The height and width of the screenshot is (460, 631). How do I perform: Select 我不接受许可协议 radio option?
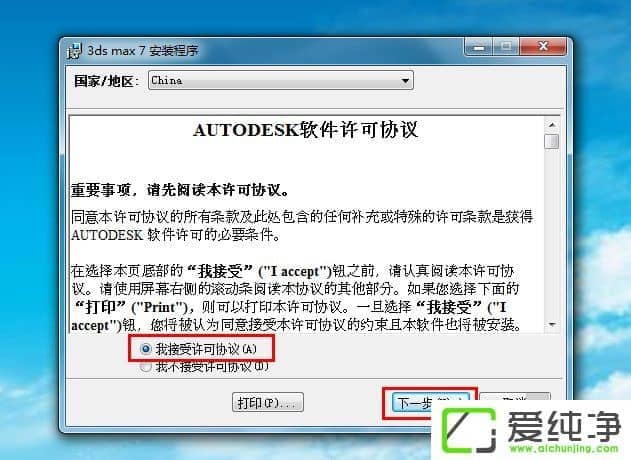tap(145, 367)
